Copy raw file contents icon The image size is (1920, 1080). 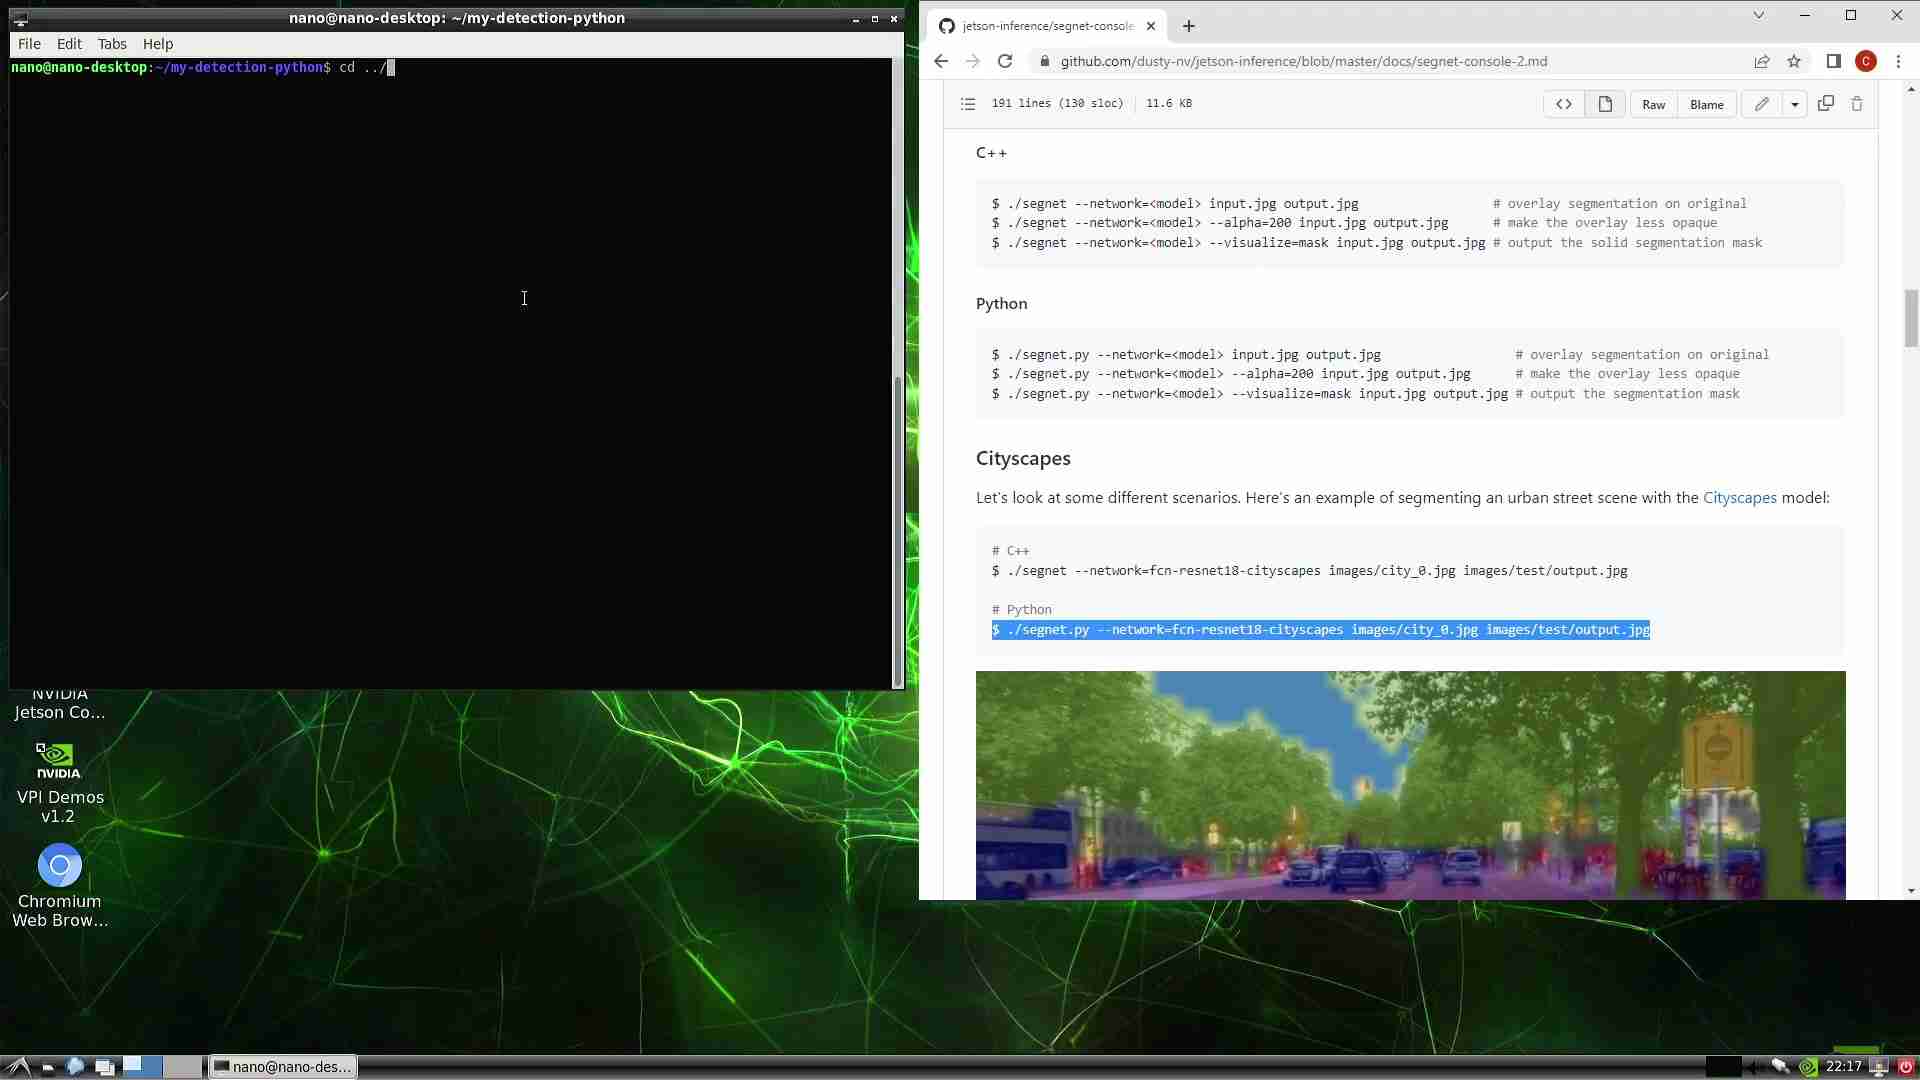1825,104
